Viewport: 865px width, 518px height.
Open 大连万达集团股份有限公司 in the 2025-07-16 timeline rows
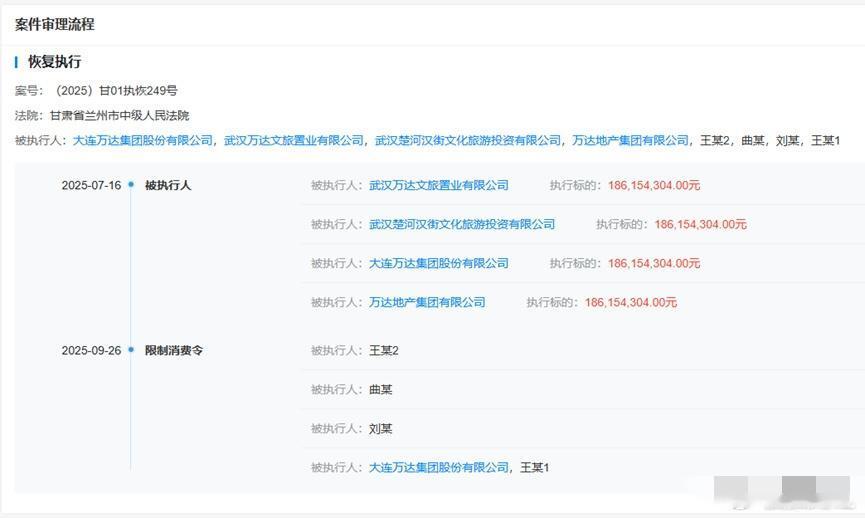(439, 264)
